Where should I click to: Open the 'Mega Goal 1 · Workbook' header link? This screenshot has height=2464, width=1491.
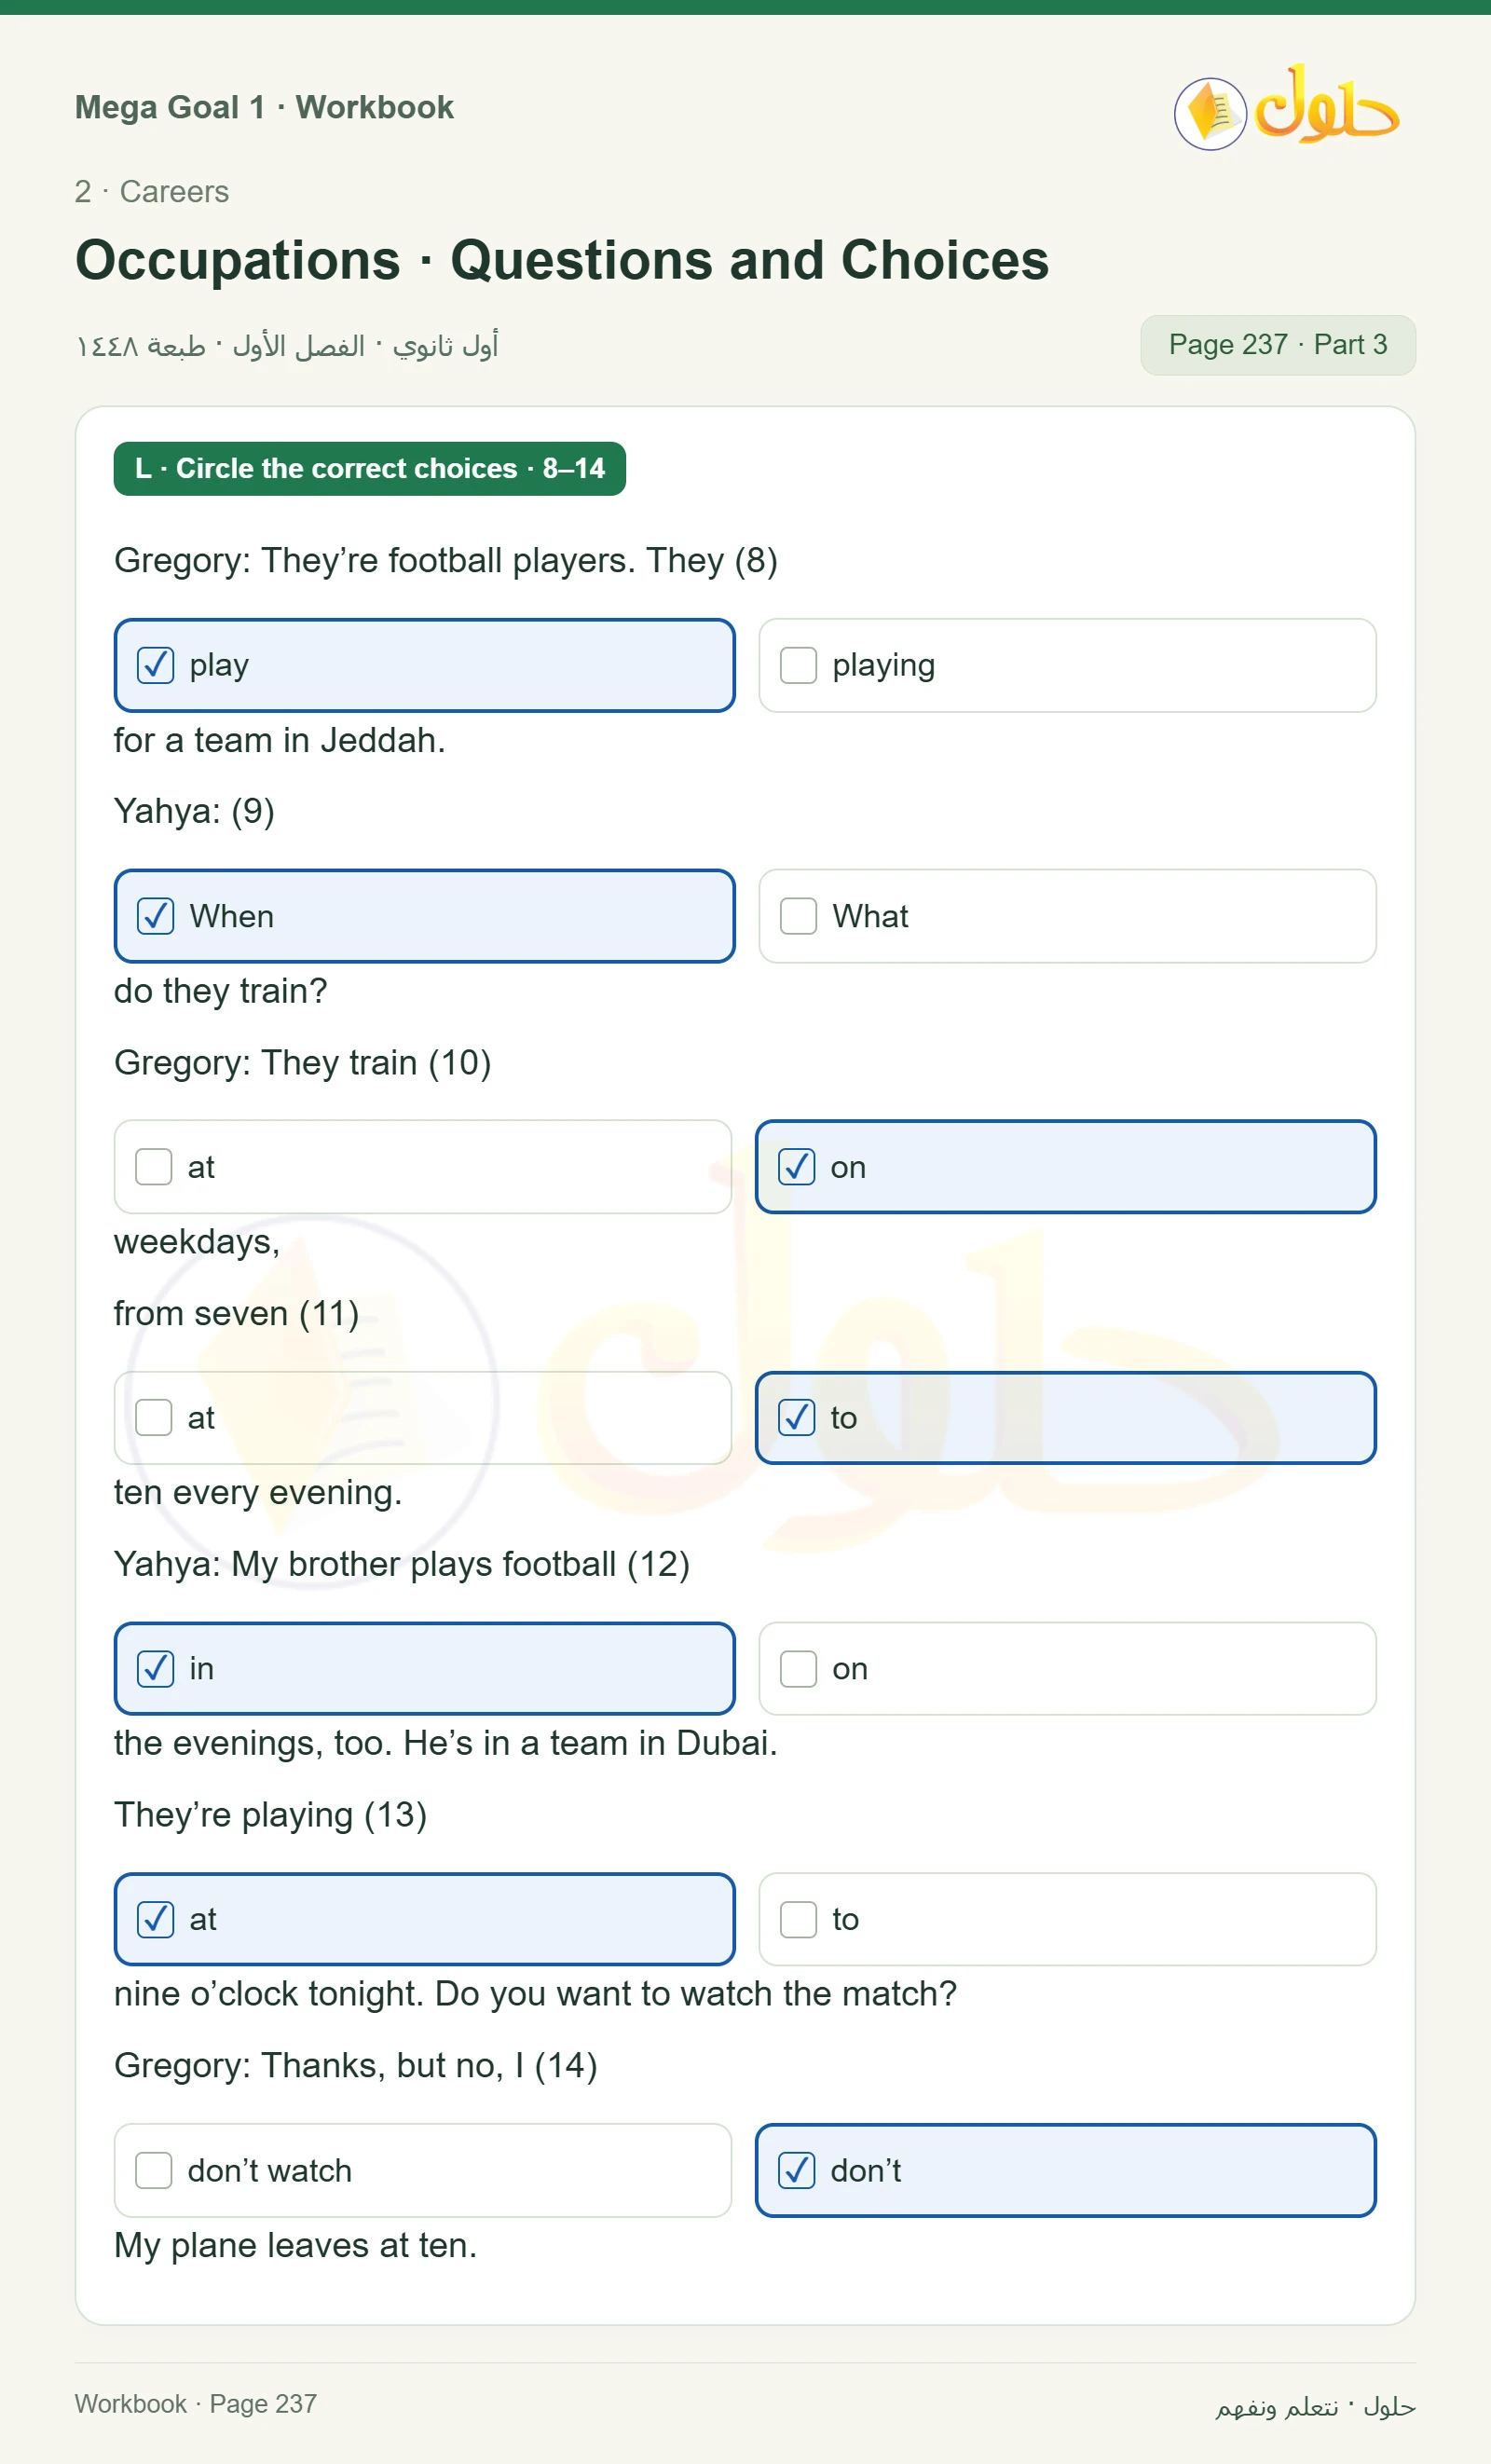[x=264, y=107]
